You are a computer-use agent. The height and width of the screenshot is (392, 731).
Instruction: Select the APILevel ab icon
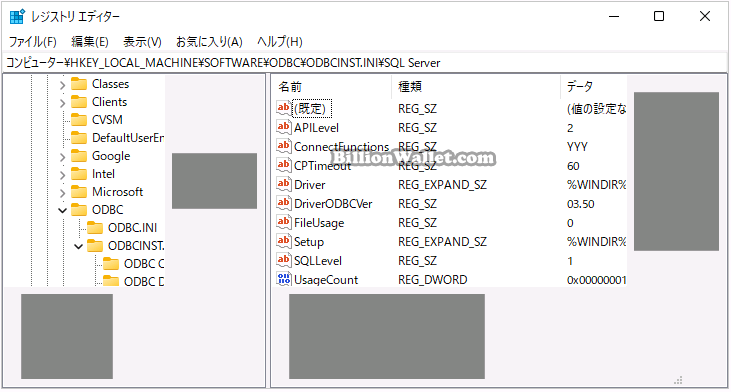(283, 127)
